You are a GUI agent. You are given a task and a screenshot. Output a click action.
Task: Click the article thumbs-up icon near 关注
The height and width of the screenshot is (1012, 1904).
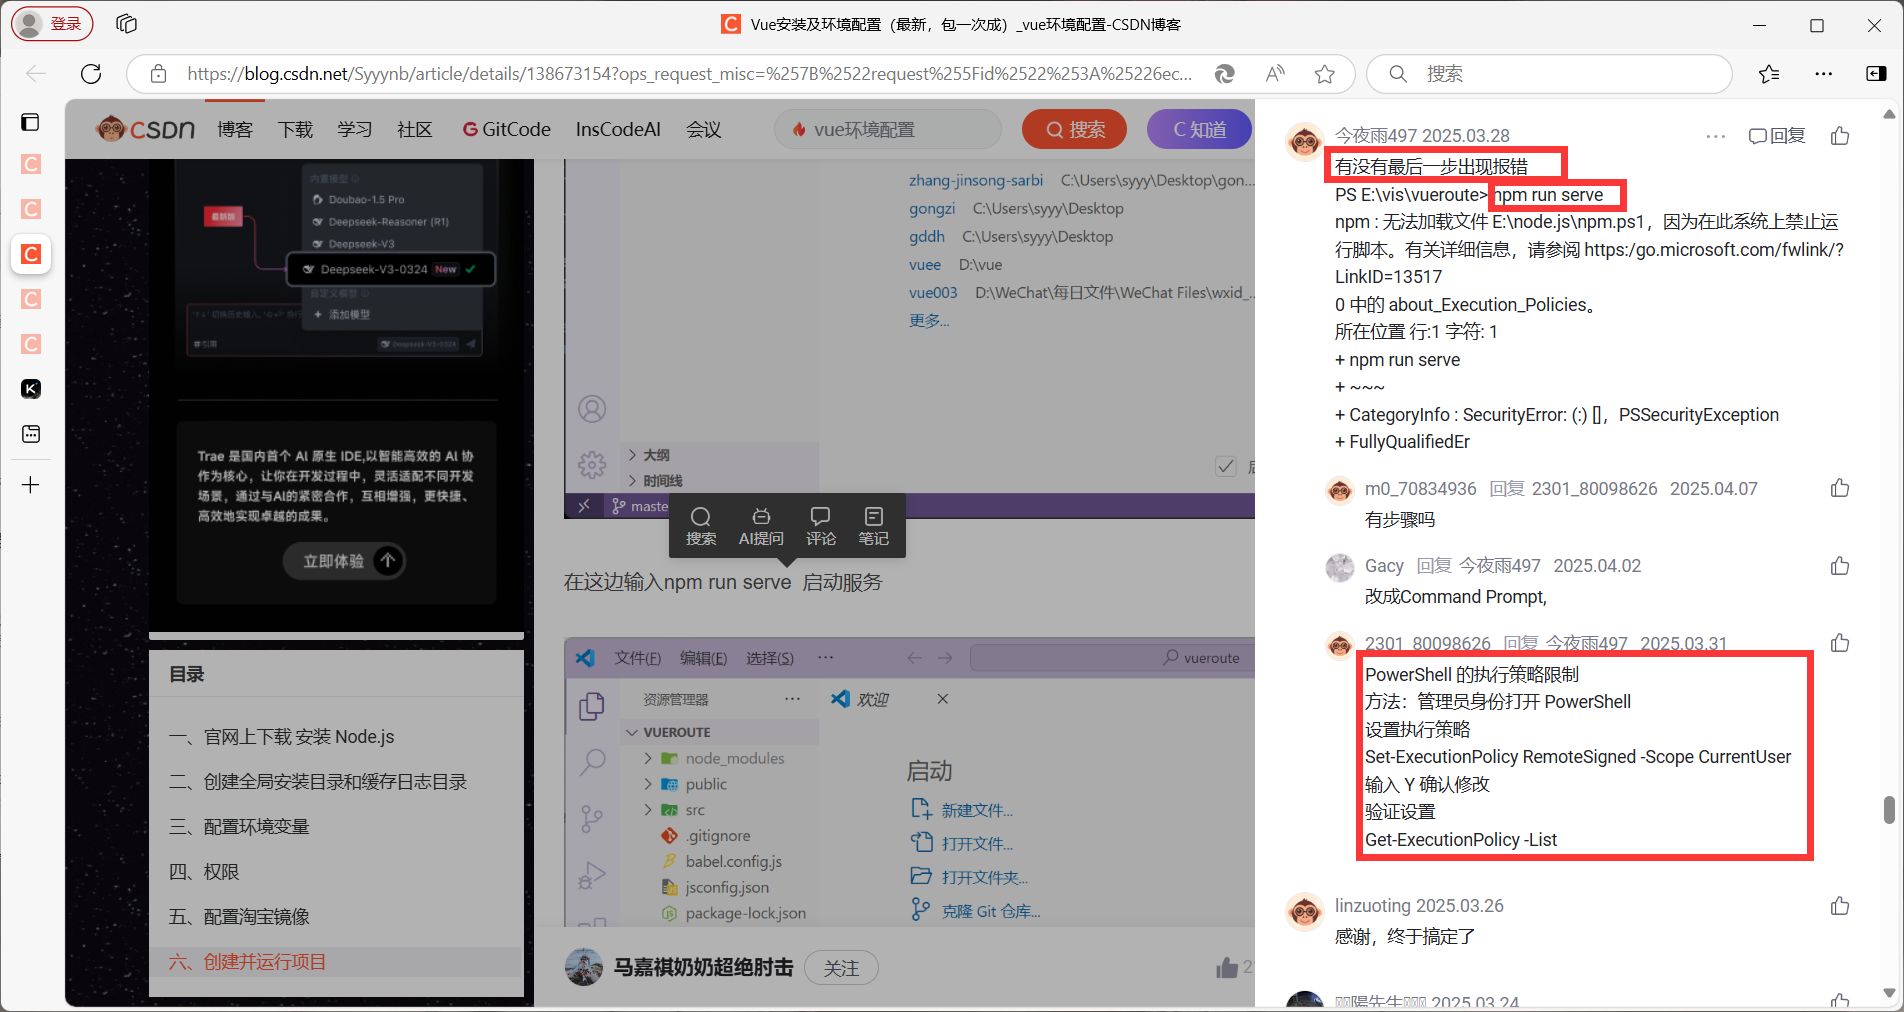point(1227,967)
